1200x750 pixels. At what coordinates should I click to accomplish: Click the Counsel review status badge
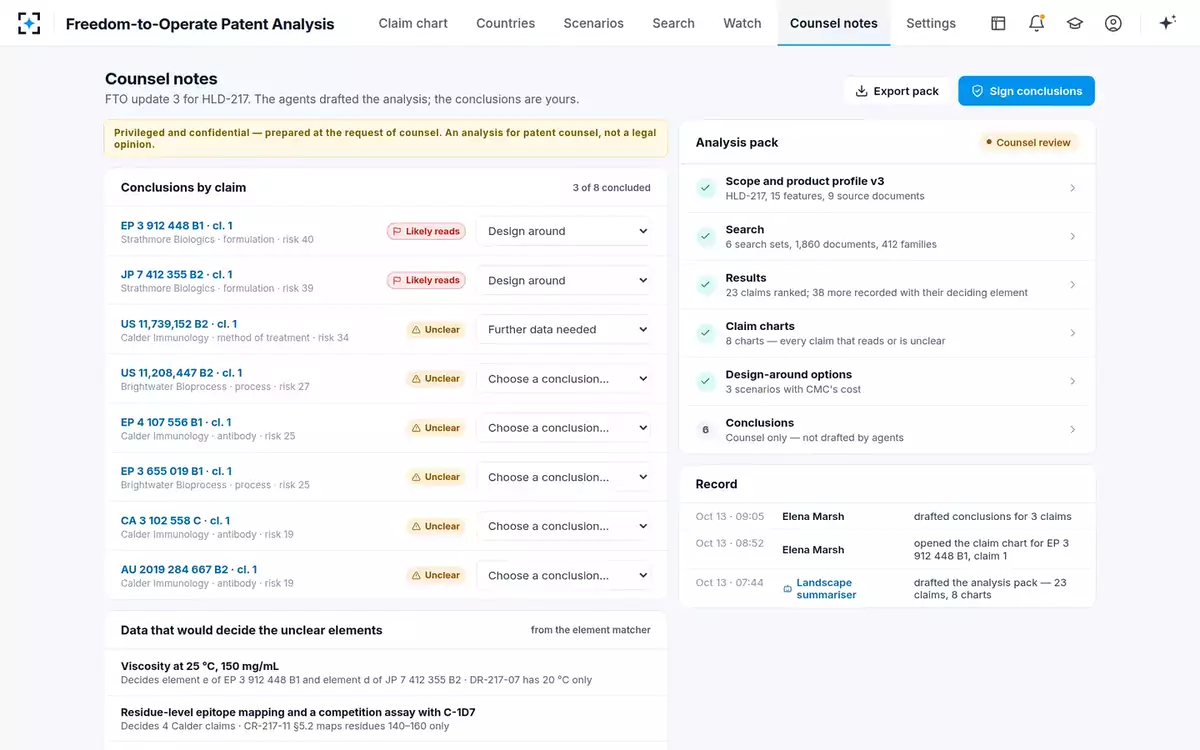click(1027, 142)
